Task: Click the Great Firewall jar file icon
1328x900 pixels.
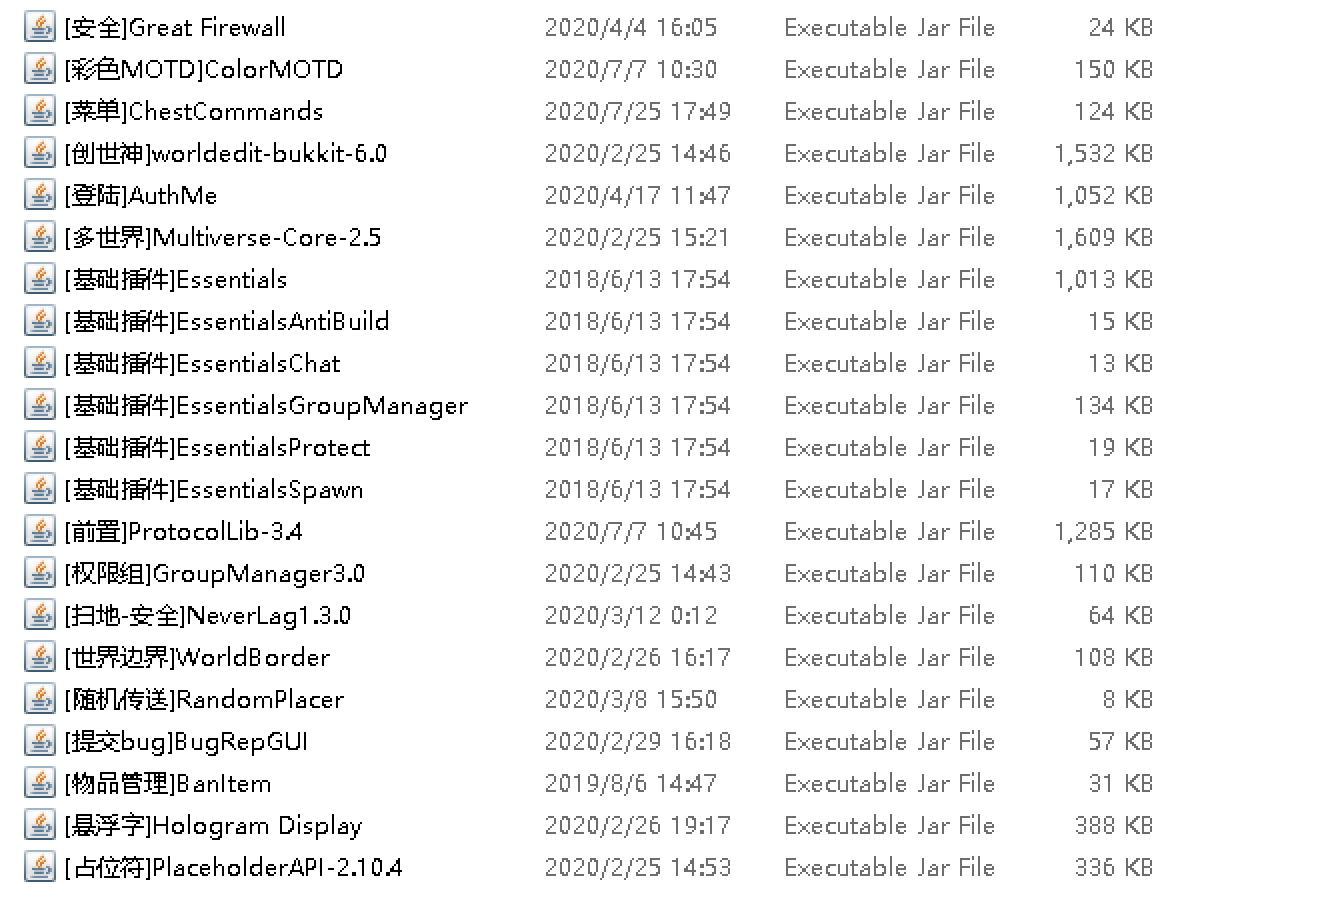Action: click(40, 27)
